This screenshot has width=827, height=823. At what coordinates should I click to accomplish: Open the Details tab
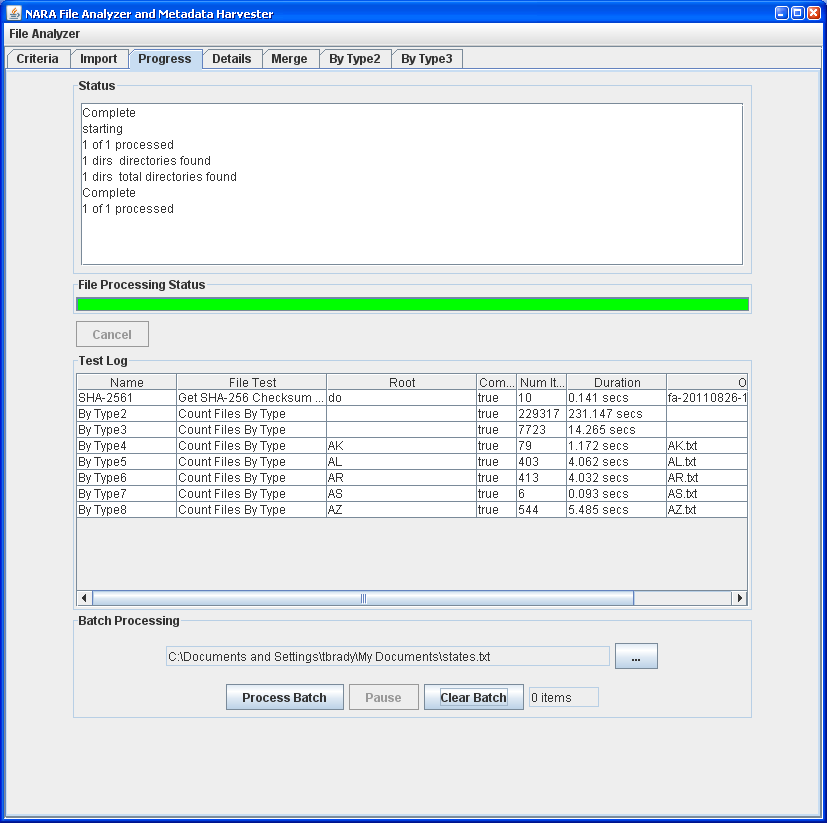coord(232,58)
